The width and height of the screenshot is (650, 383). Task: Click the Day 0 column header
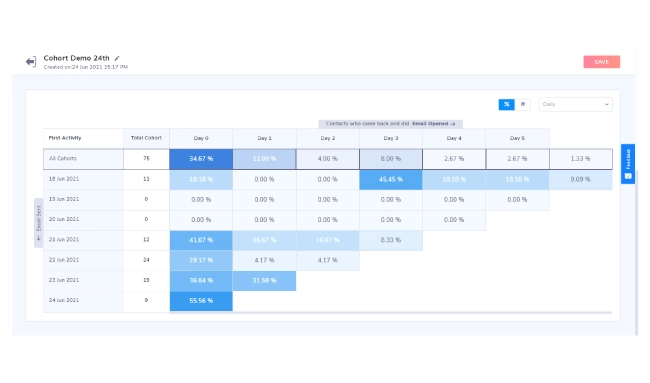point(201,138)
